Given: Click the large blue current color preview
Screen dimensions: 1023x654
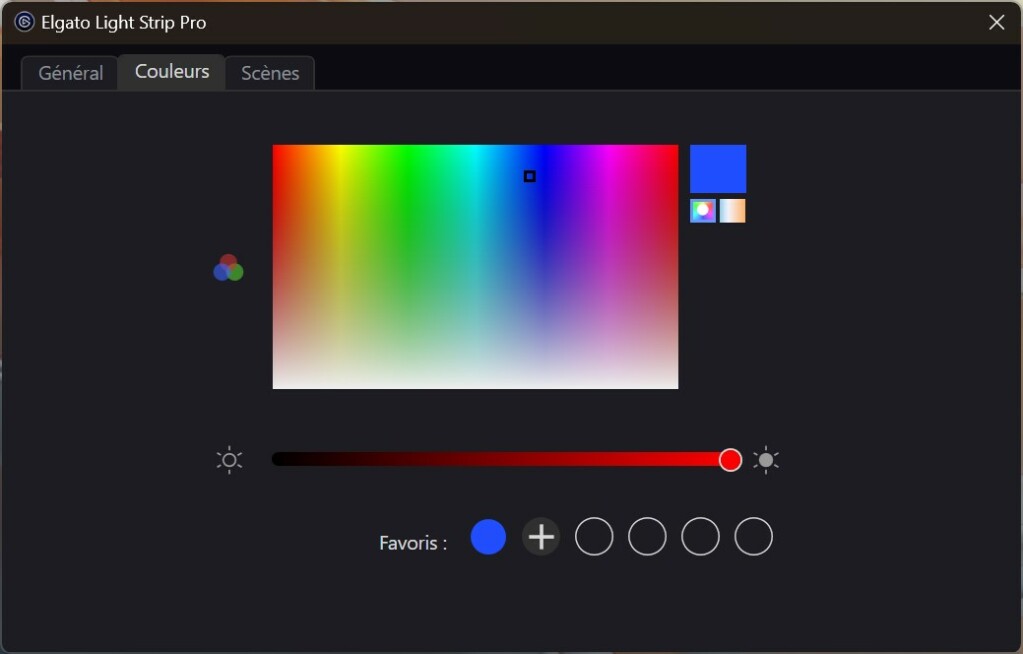Looking at the screenshot, I should coord(717,168).
